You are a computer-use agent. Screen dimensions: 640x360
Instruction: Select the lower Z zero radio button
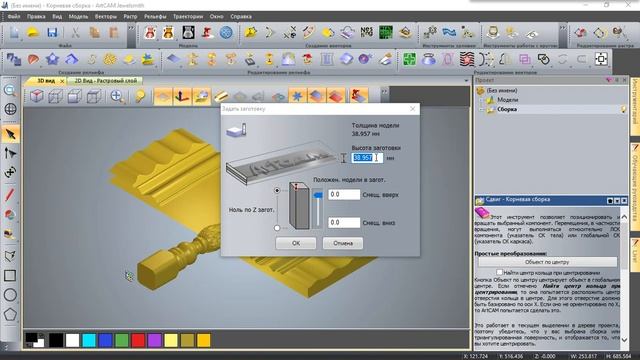[x=277, y=228]
